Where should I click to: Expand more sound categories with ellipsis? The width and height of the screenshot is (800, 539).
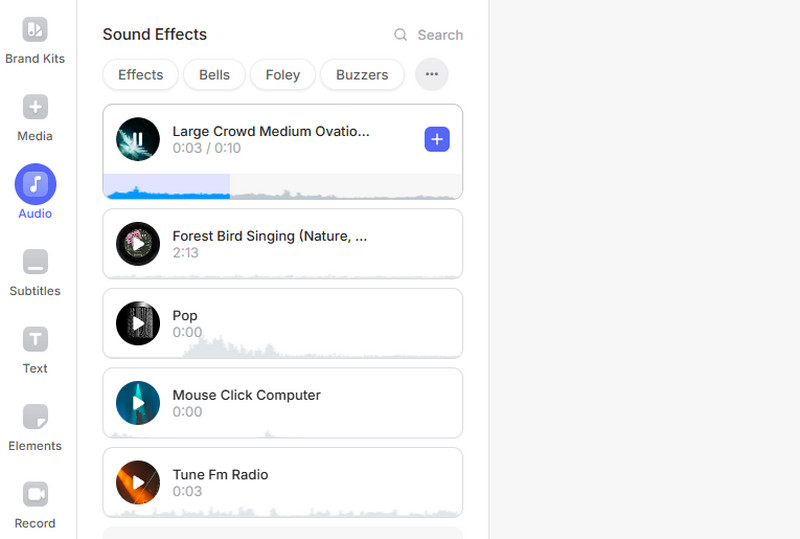coord(432,74)
